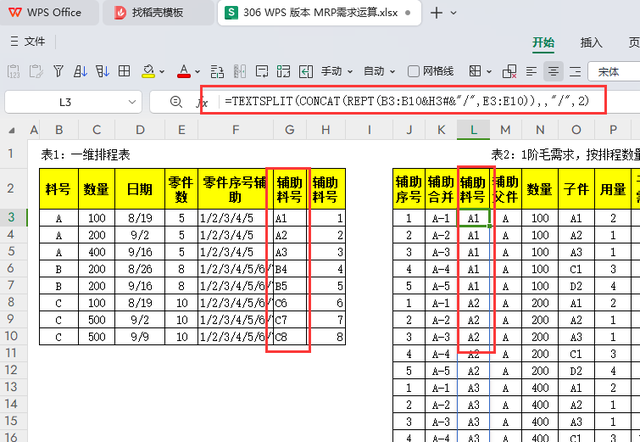Click the TEXTSPLIT formula in formula bar

[x=407, y=100]
